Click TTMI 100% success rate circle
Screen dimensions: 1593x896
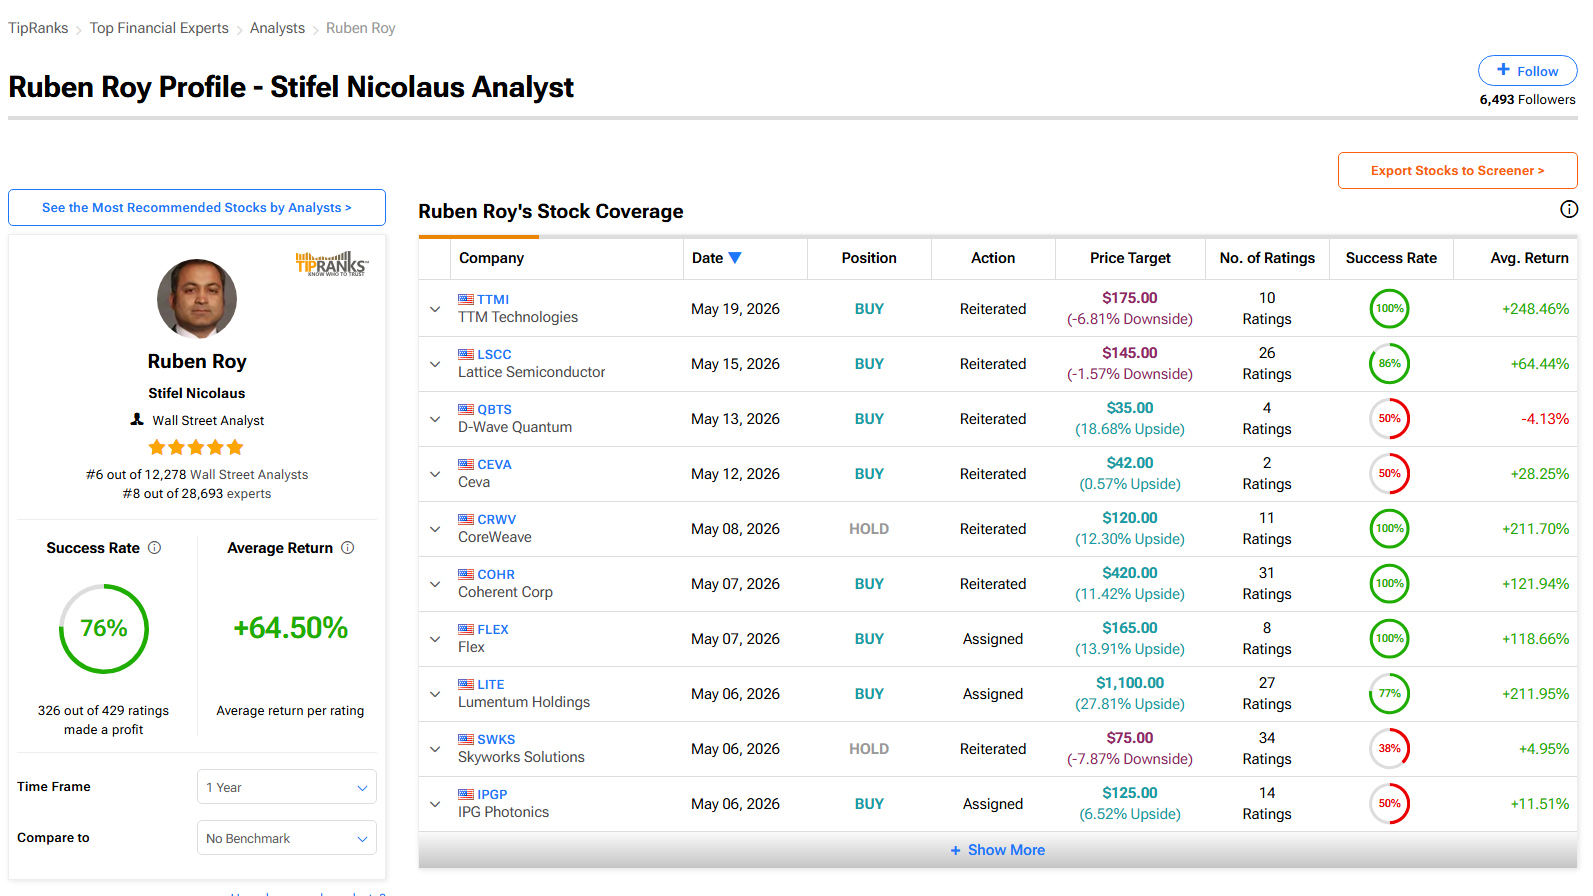point(1389,309)
